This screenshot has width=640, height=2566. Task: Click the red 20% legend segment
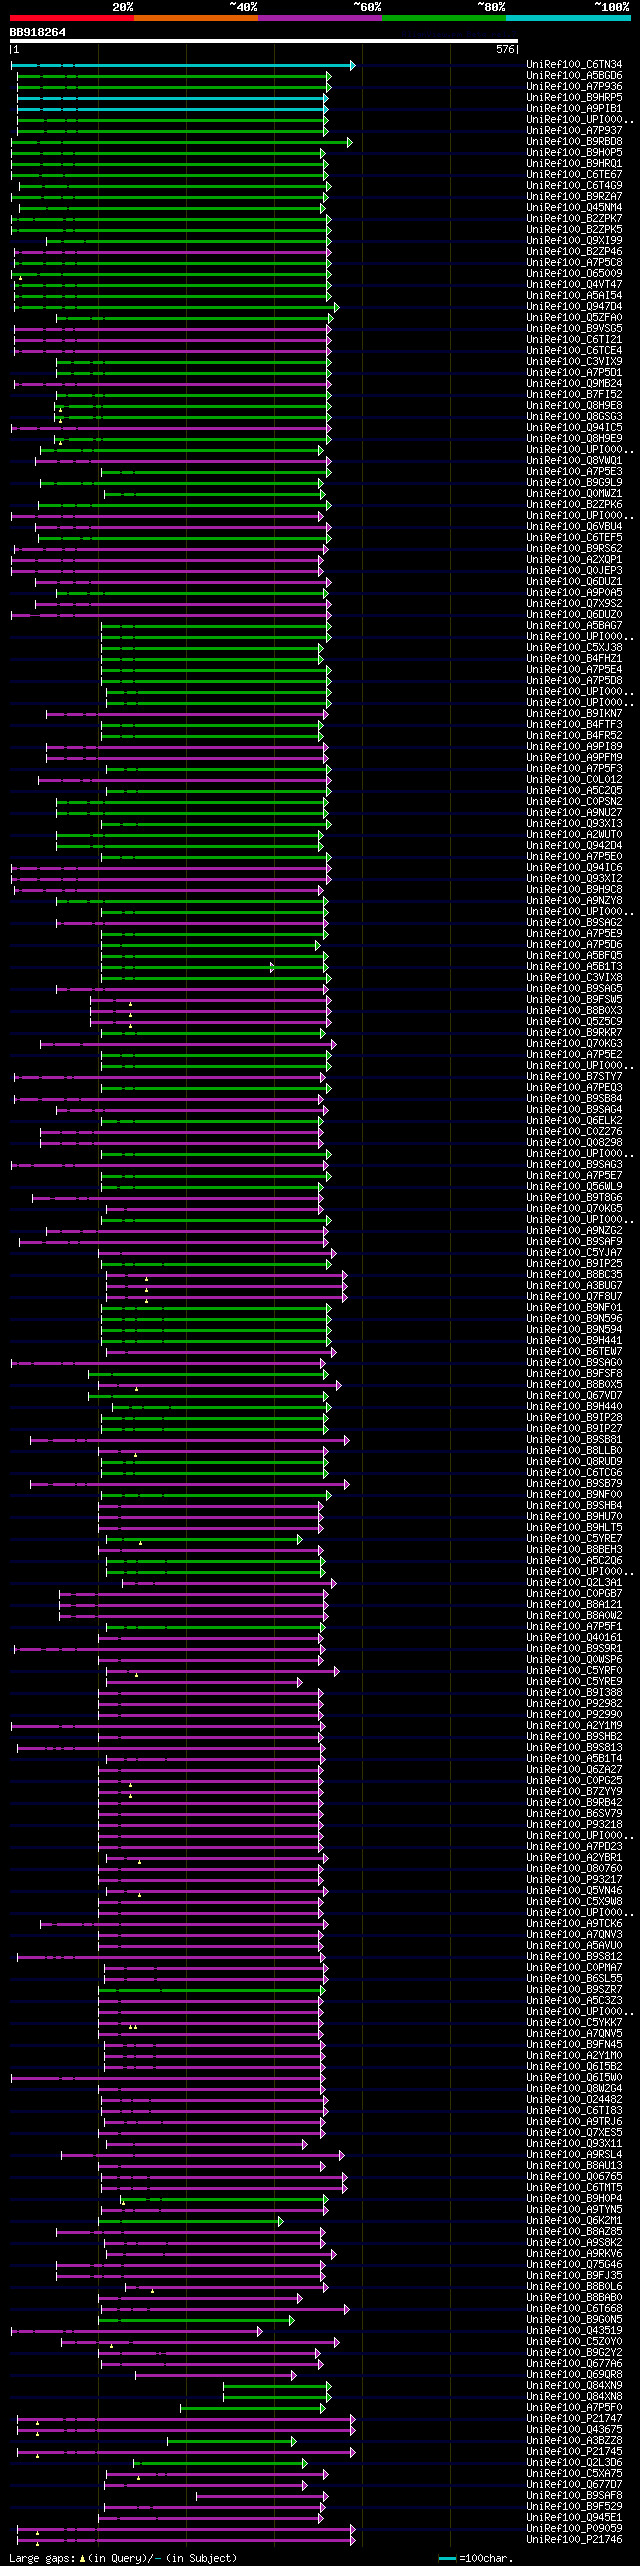(72, 18)
